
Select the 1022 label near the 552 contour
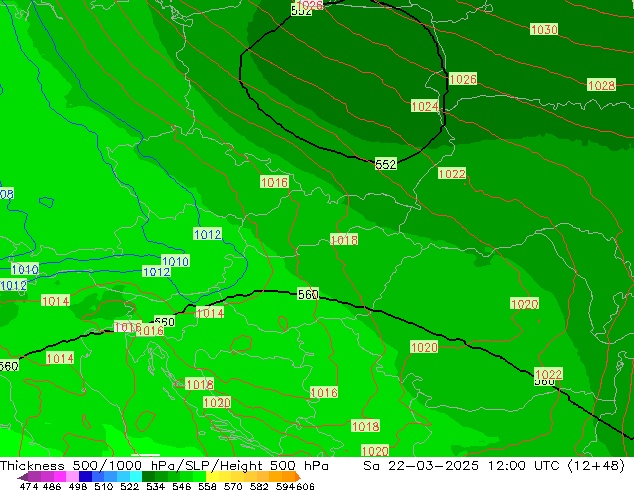click(x=452, y=174)
